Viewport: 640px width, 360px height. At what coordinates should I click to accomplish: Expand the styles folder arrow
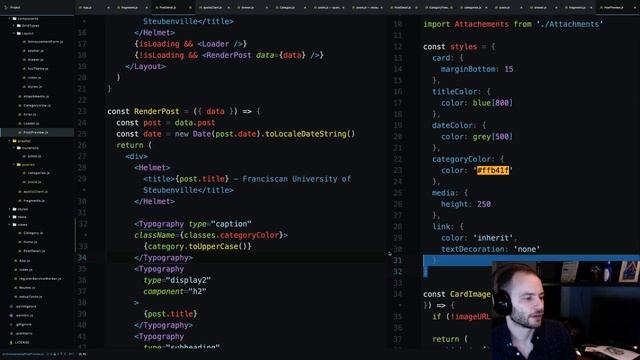[x=9, y=209]
